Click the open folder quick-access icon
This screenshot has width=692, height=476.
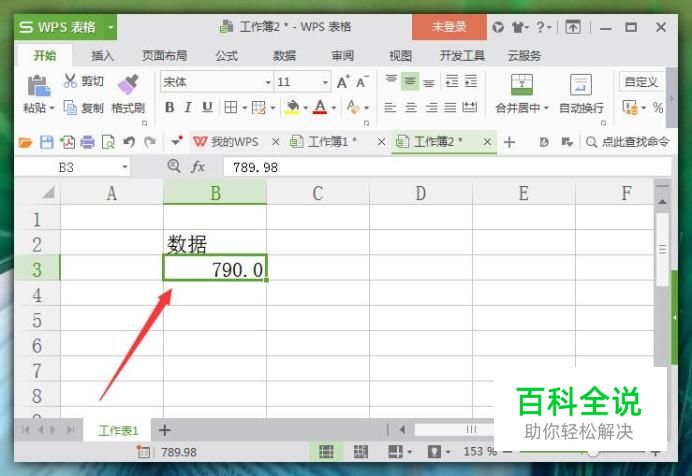[26, 142]
